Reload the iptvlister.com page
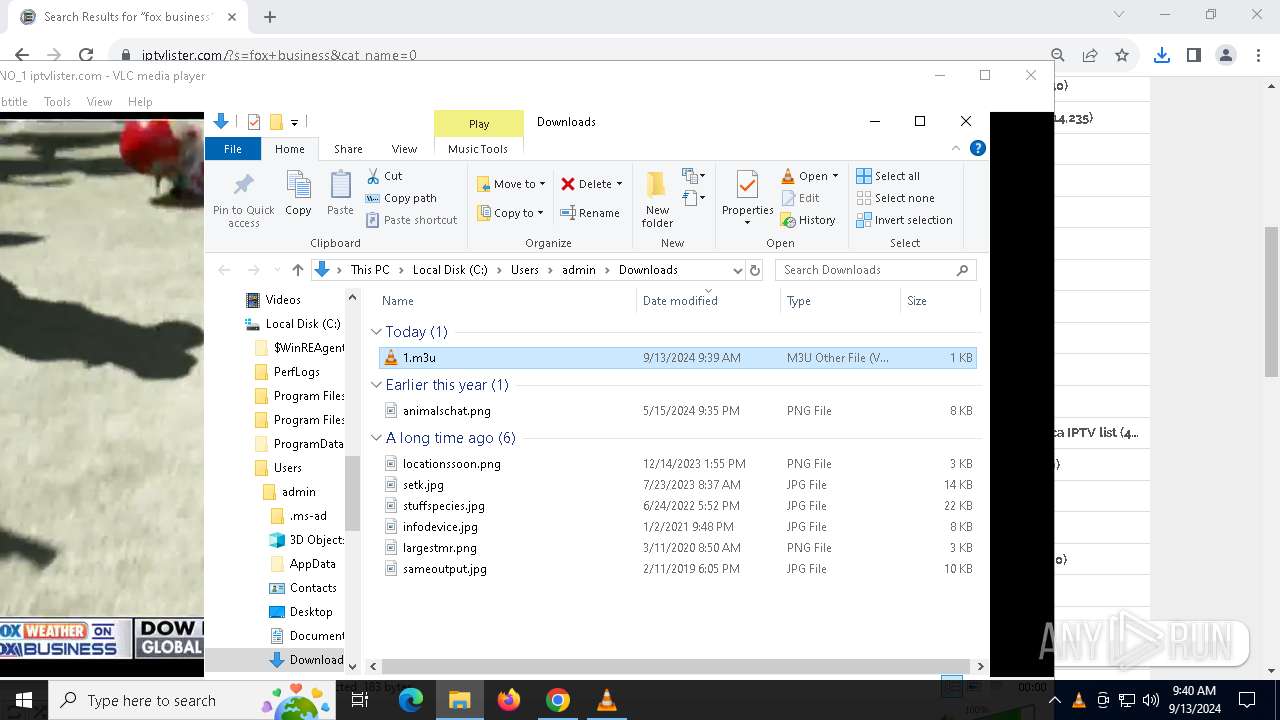The width and height of the screenshot is (1280, 720). [86, 55]
